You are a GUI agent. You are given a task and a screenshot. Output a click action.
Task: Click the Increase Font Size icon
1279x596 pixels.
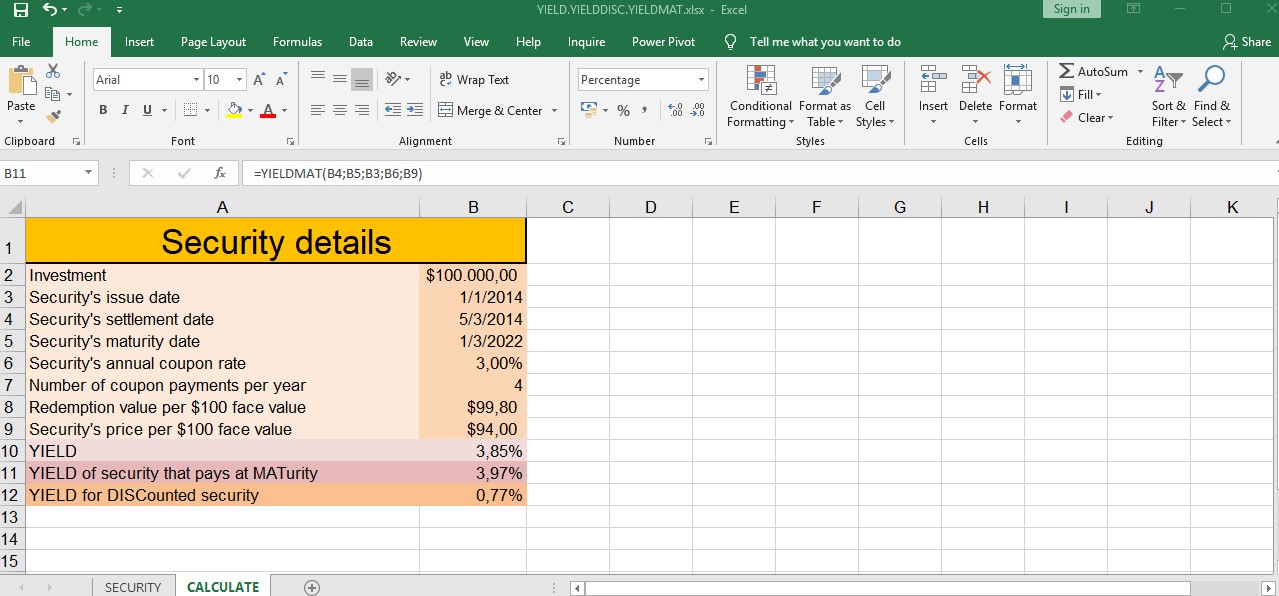pos(259,80)
